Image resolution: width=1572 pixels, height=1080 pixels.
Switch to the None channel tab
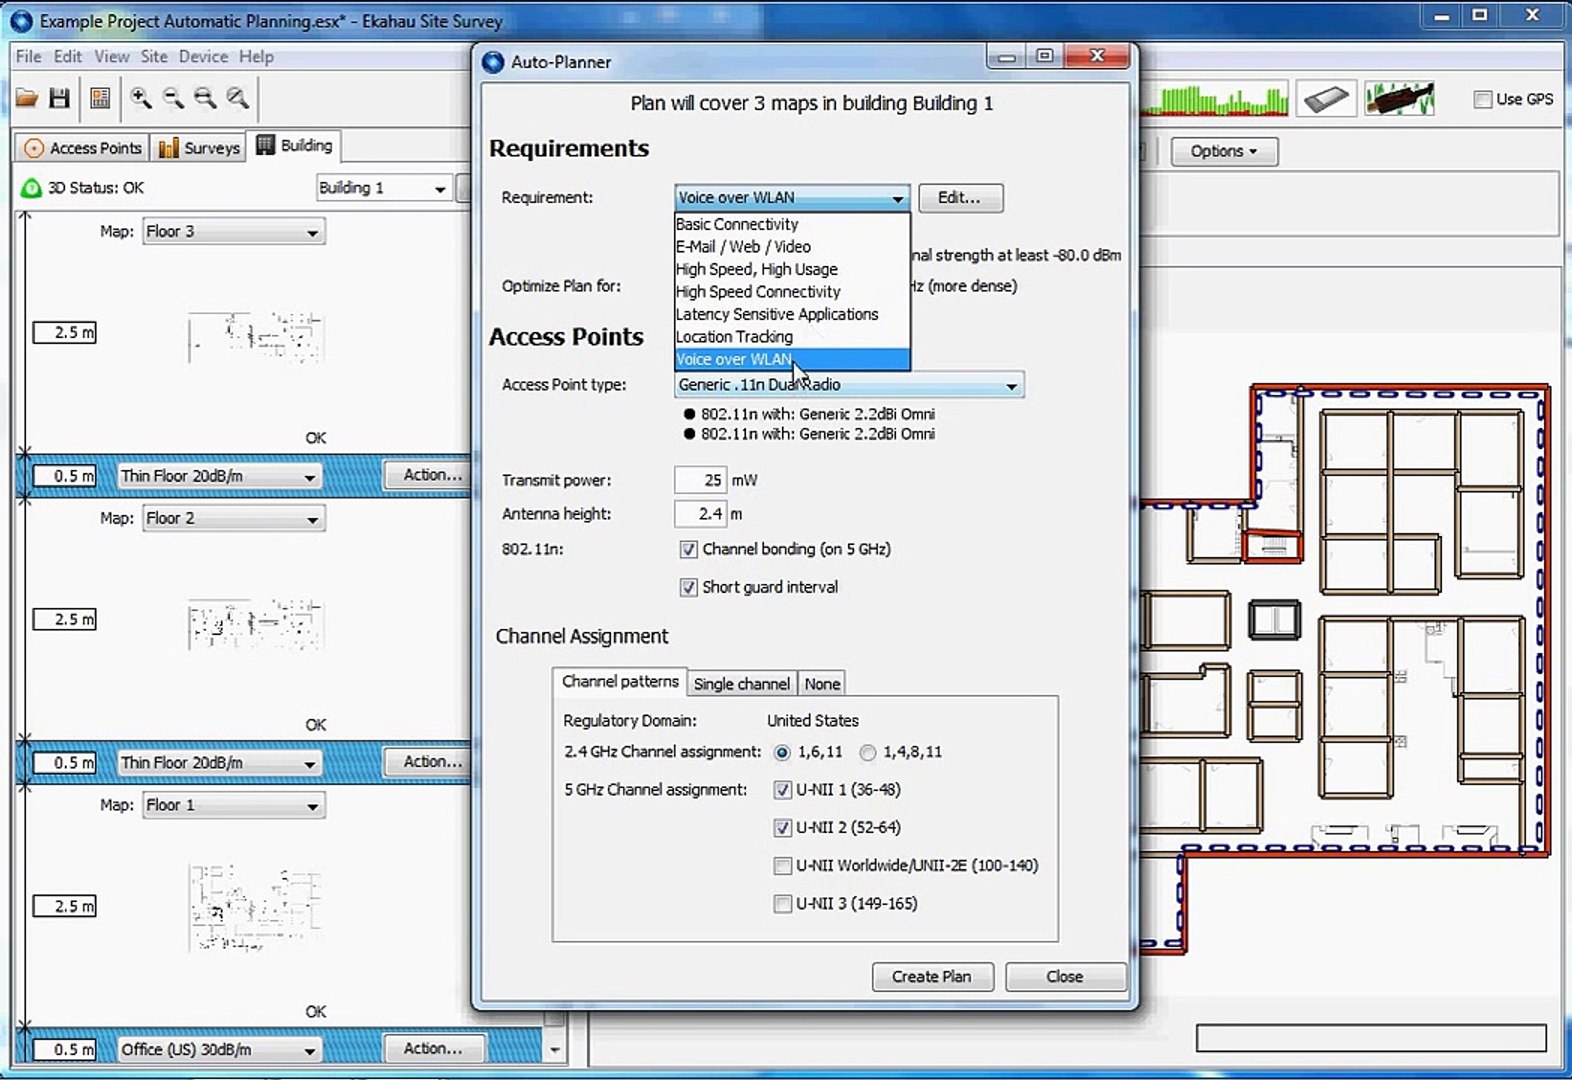822,684
